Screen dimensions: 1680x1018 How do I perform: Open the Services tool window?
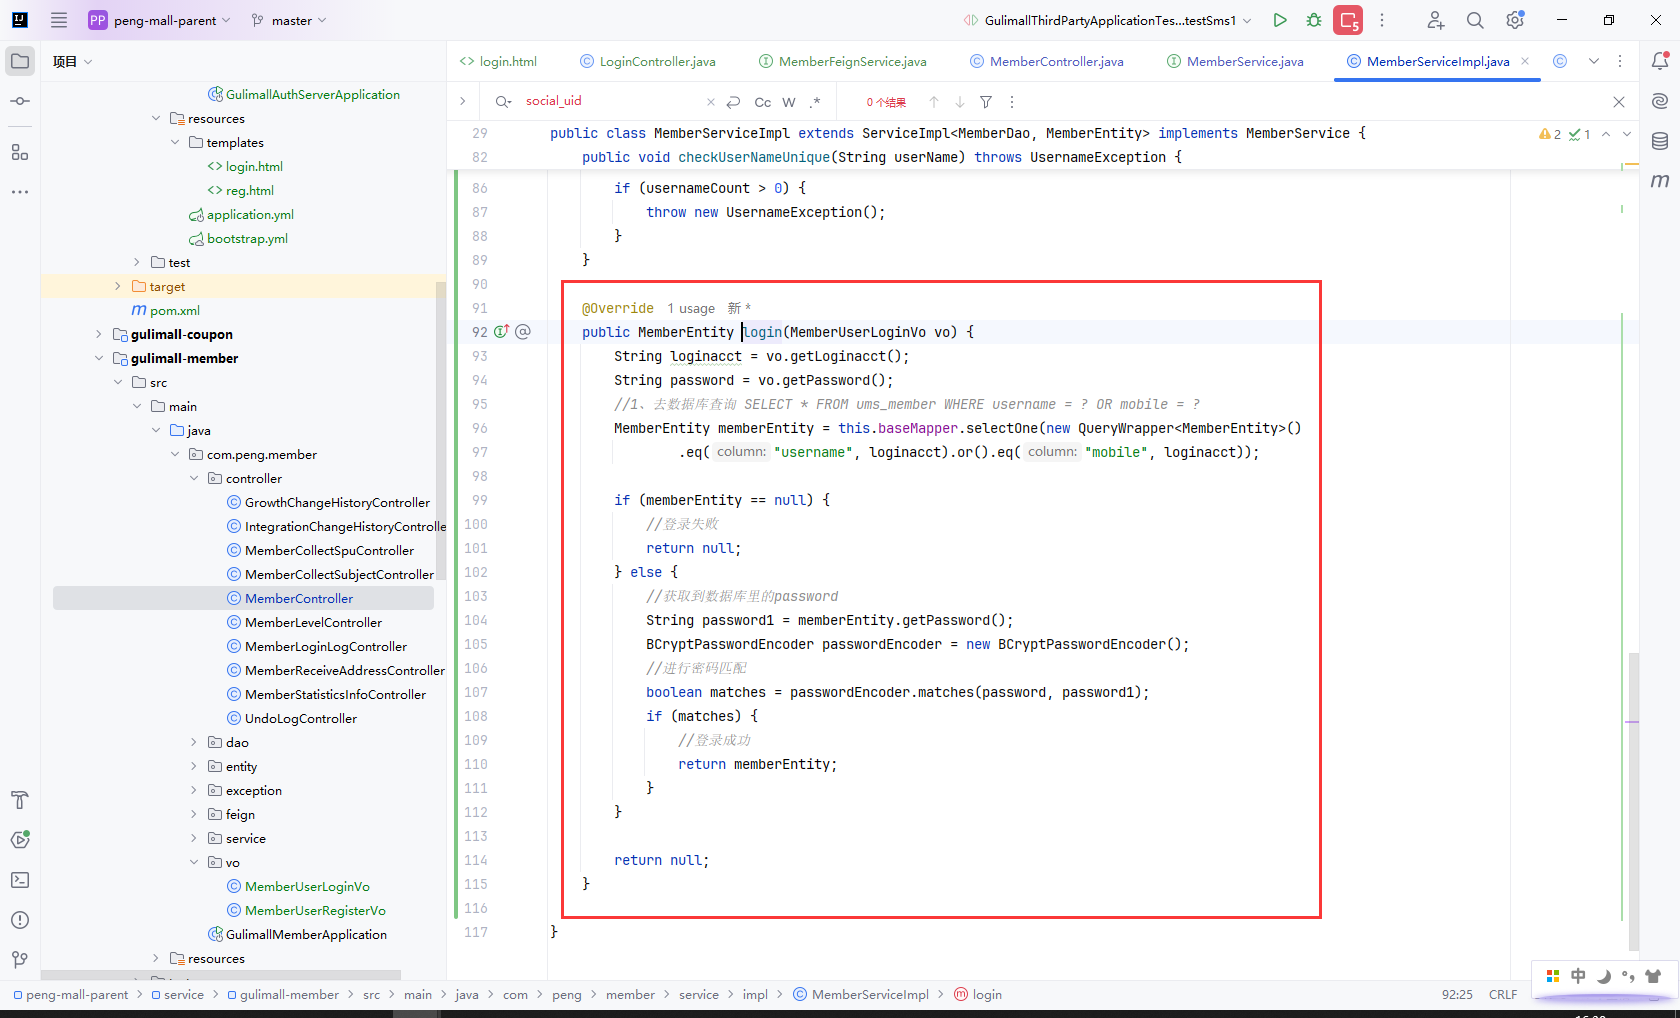click(x=19, y=840)
